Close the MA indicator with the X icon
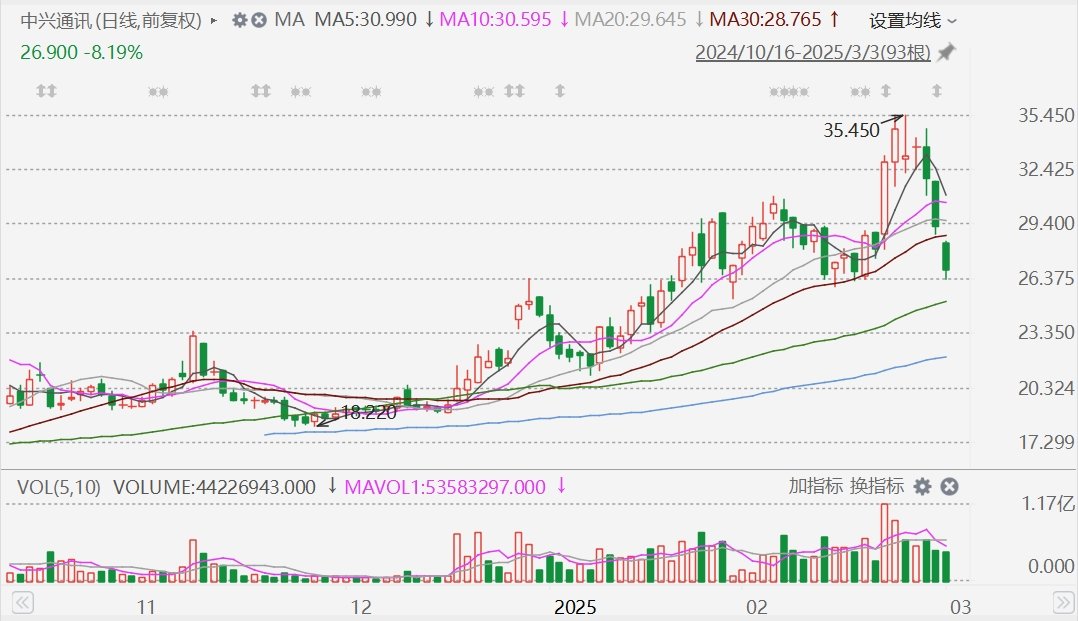The height and width of the screenshot is (621, 1078). coord(258,20)
